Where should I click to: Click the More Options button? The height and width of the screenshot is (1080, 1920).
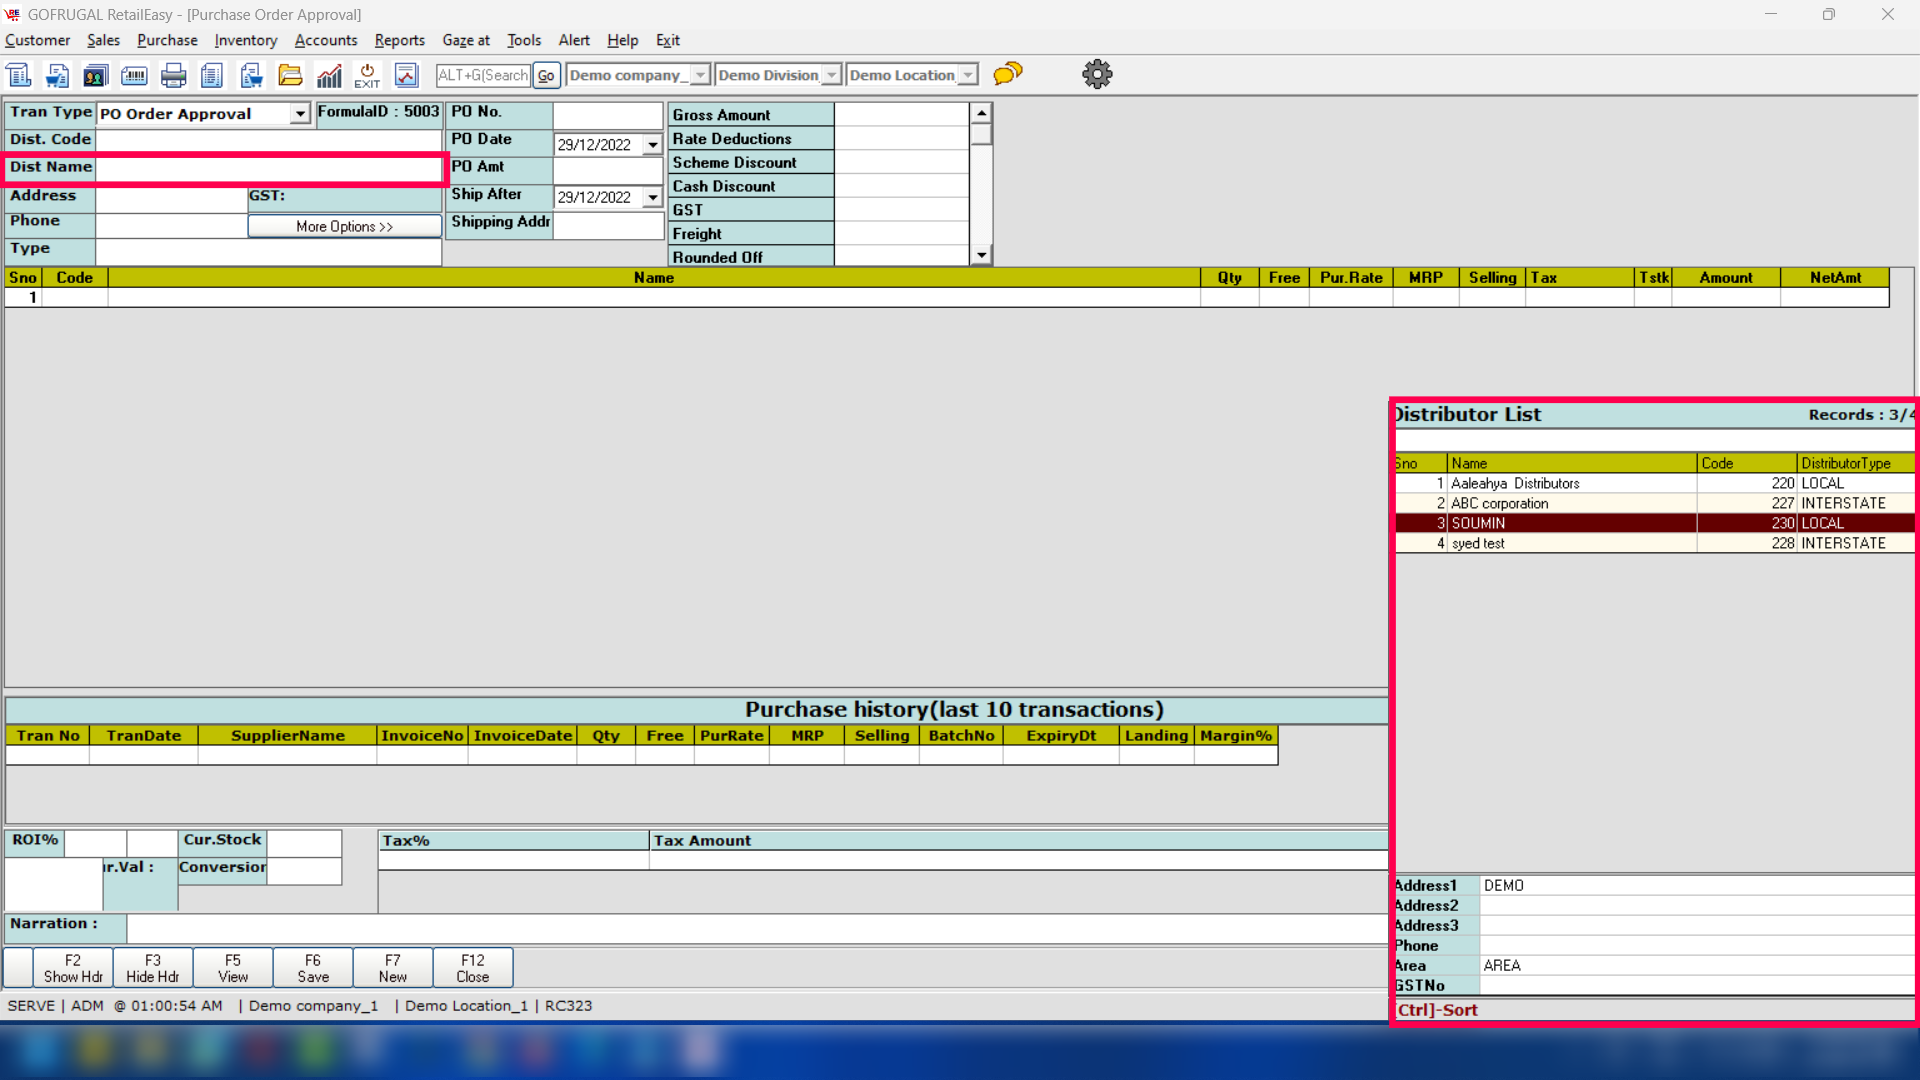click(344, 227)
